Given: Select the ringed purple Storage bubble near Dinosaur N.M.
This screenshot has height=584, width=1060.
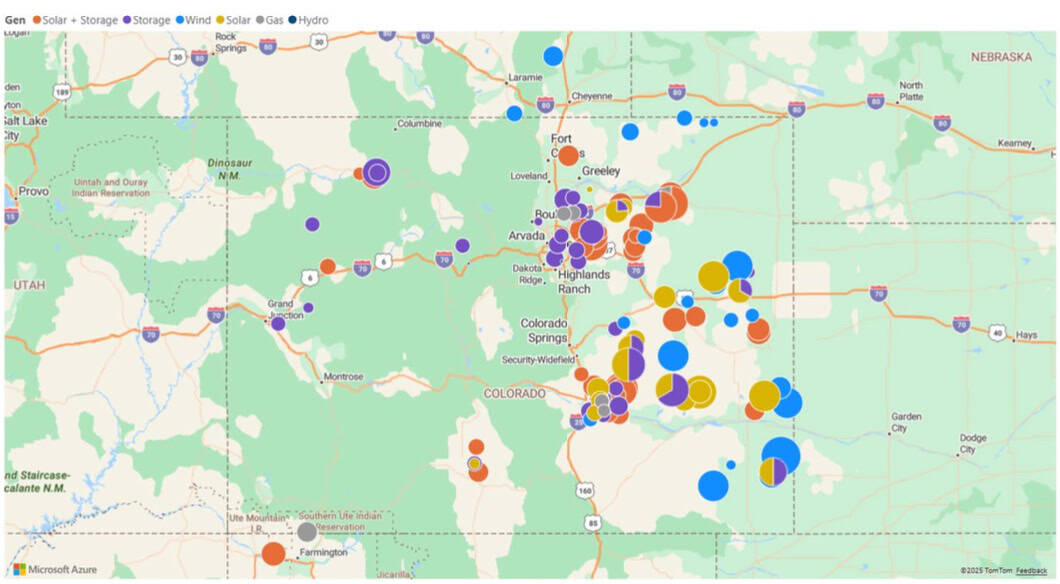Looking at the screenshot, I should coord(376,173).
